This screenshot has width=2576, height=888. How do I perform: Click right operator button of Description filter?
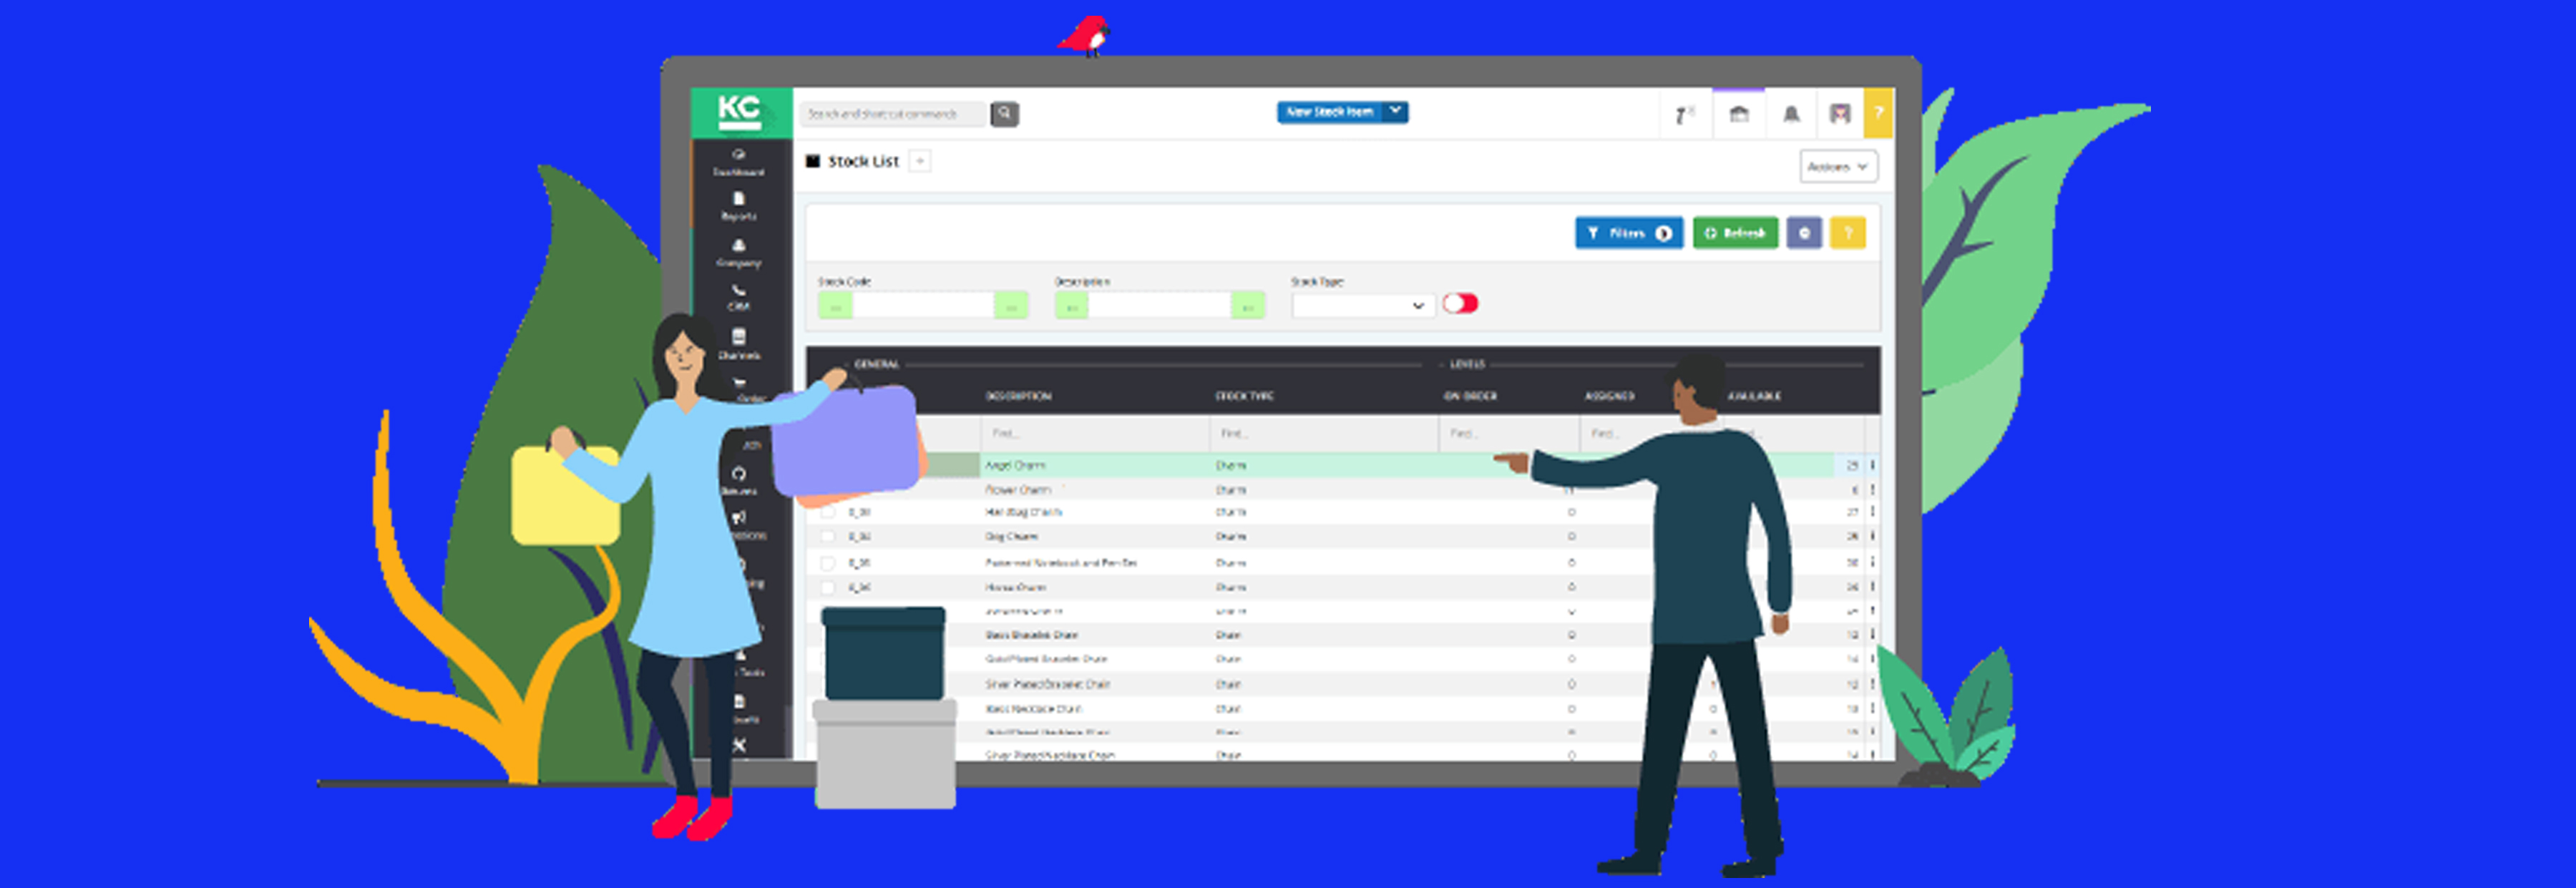point(1247,306)
